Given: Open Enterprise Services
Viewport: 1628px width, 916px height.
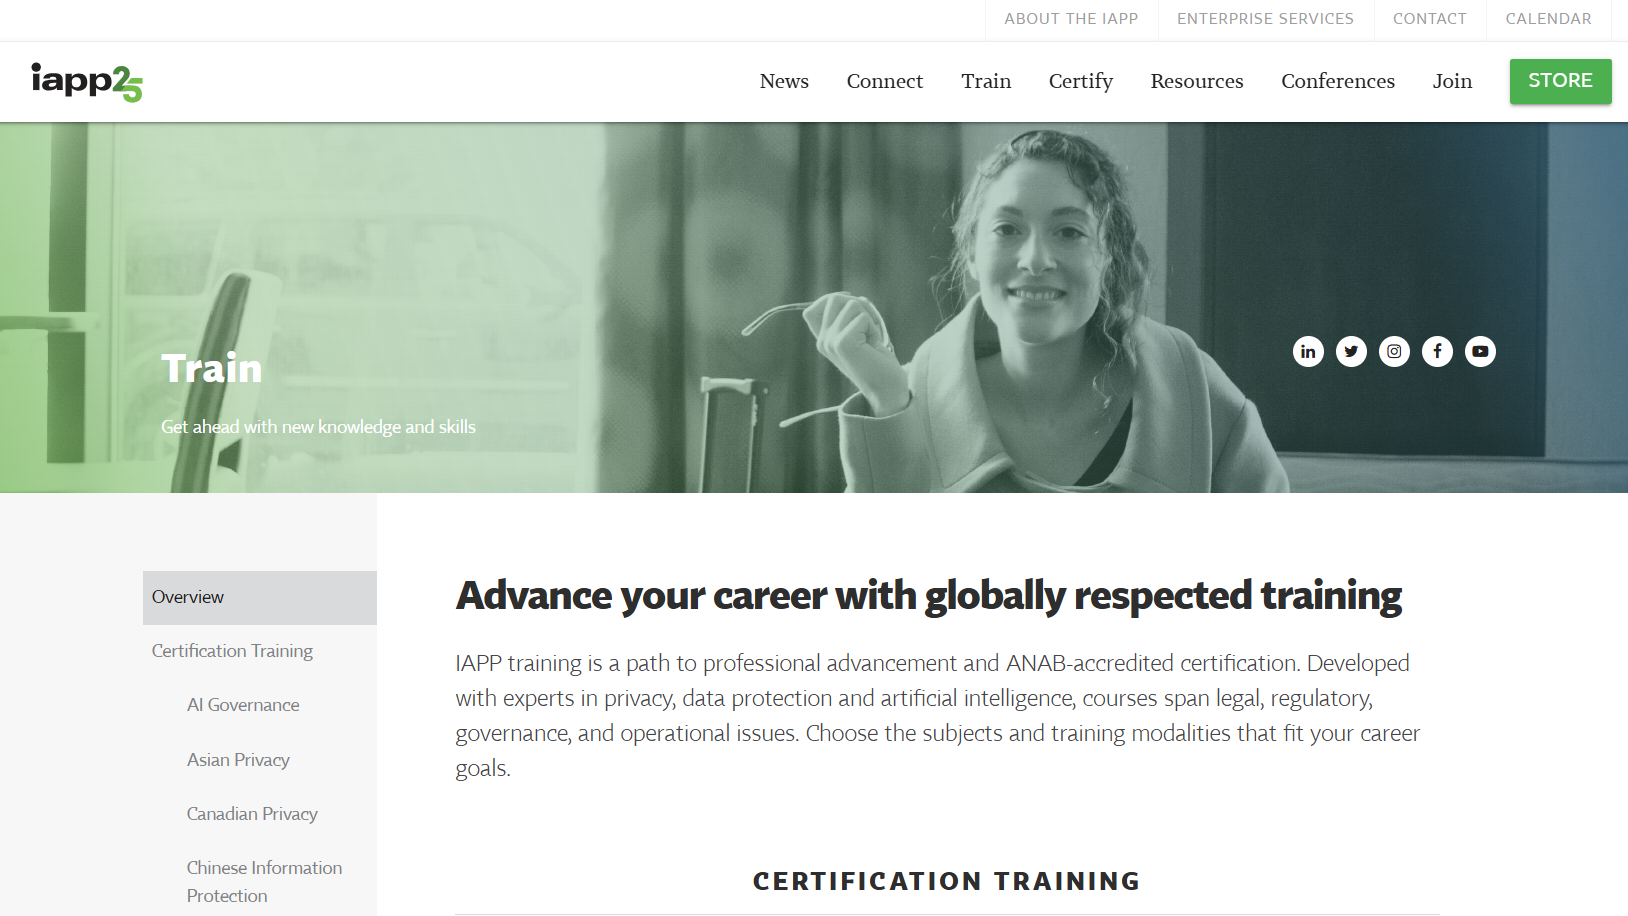Looking at the screenshot, I should click(x=1265, y=18).
